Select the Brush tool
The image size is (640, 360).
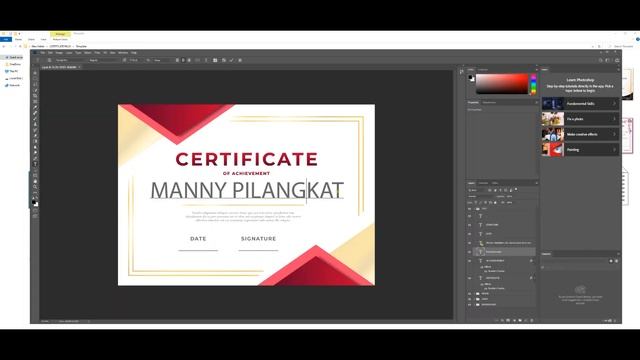point(35,118)
